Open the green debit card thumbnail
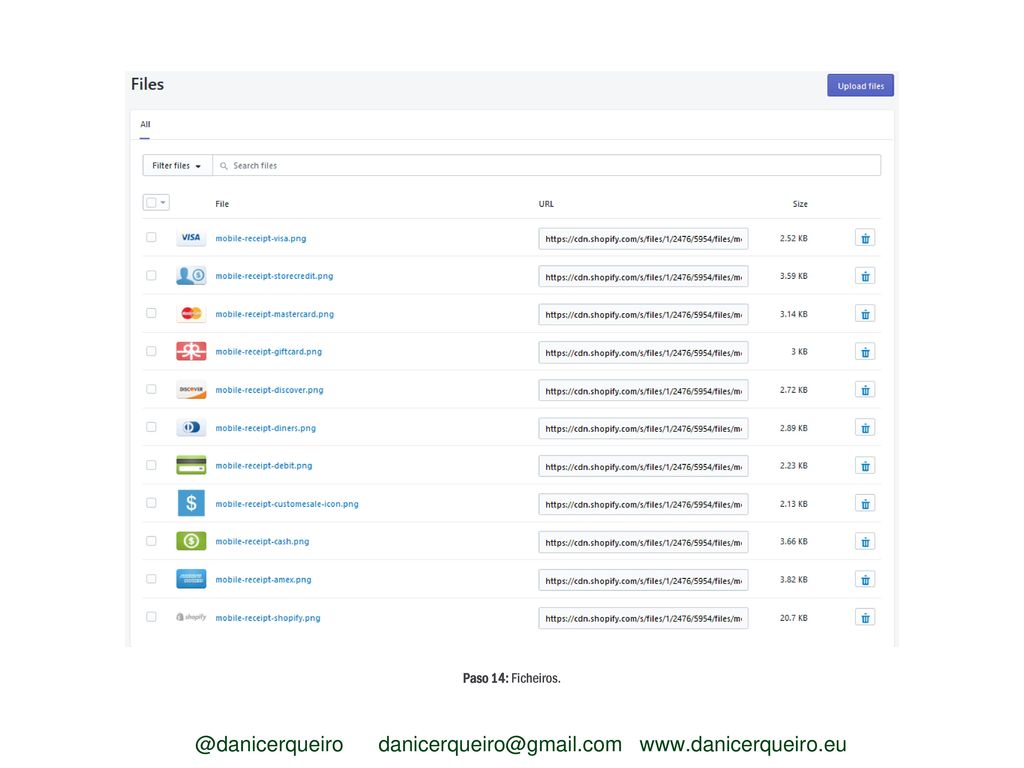 pos(191,465)
